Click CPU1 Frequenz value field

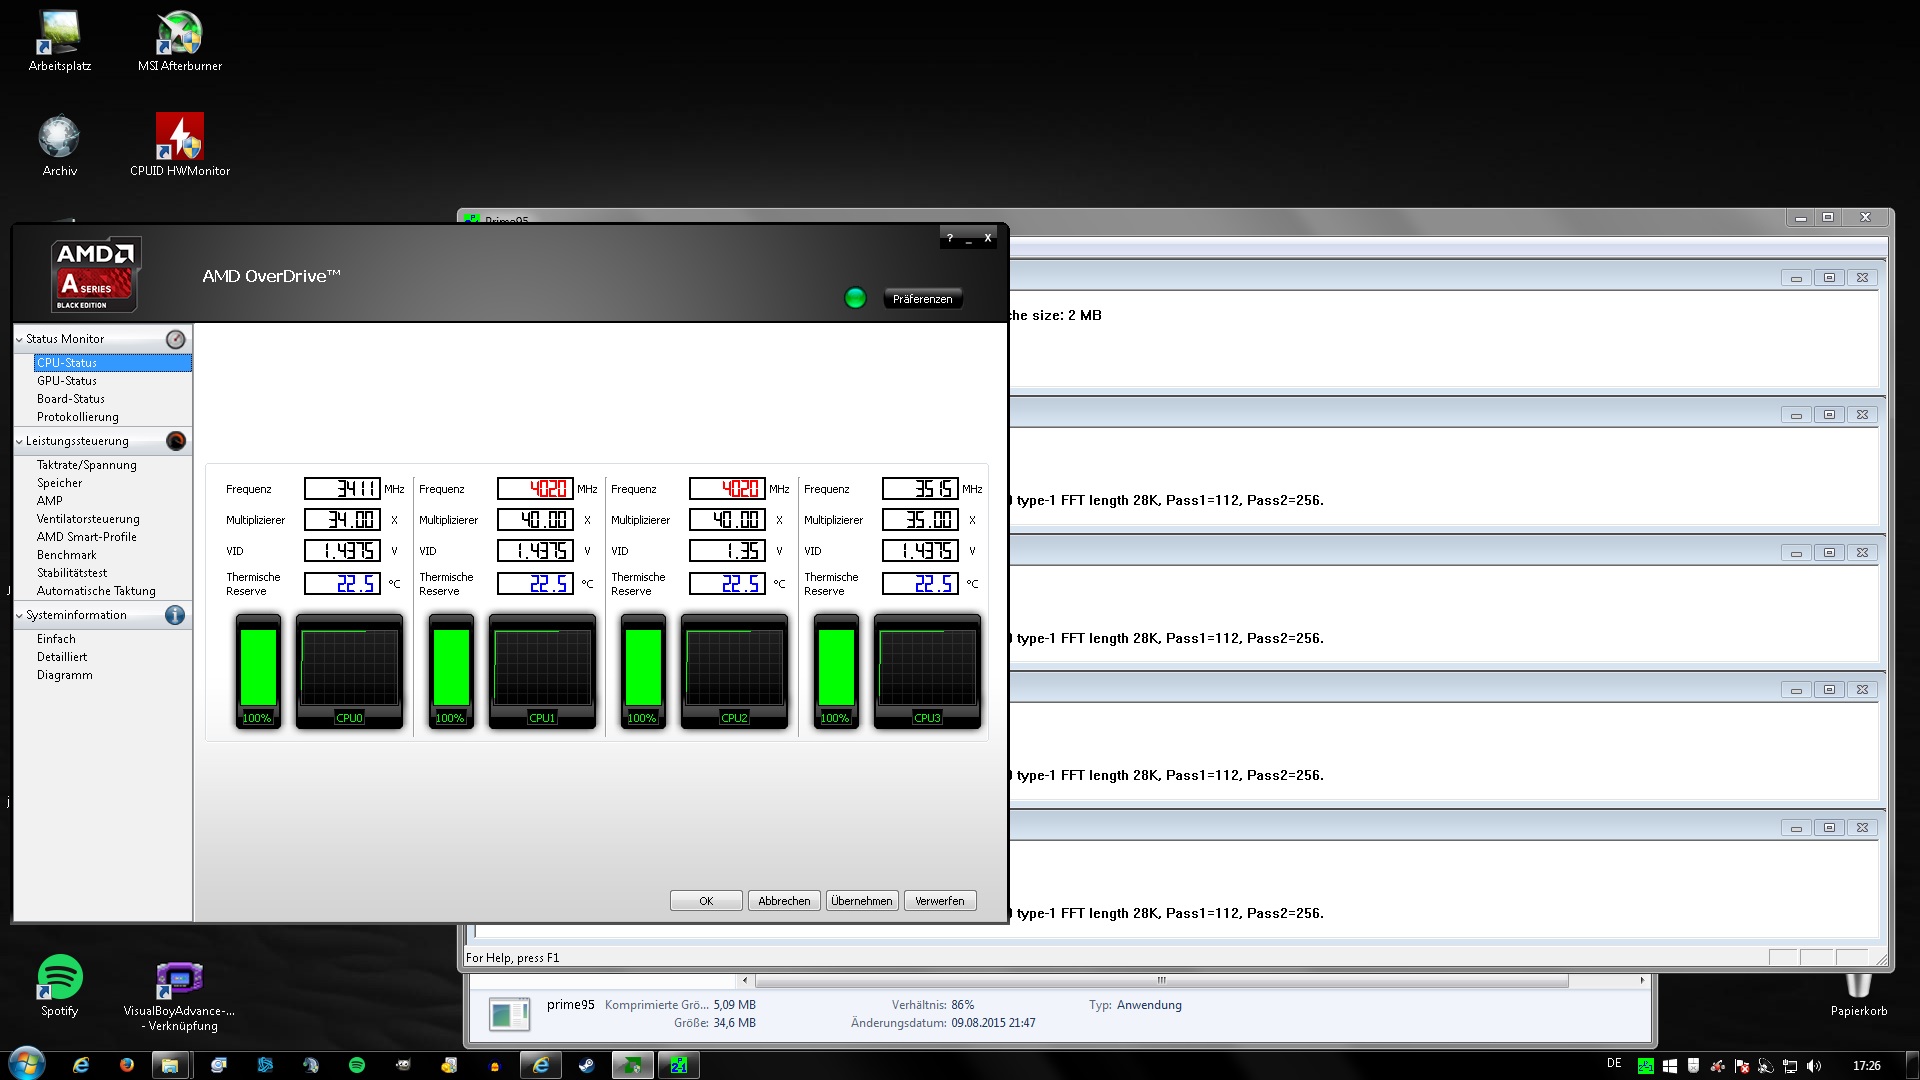point(535,489)
